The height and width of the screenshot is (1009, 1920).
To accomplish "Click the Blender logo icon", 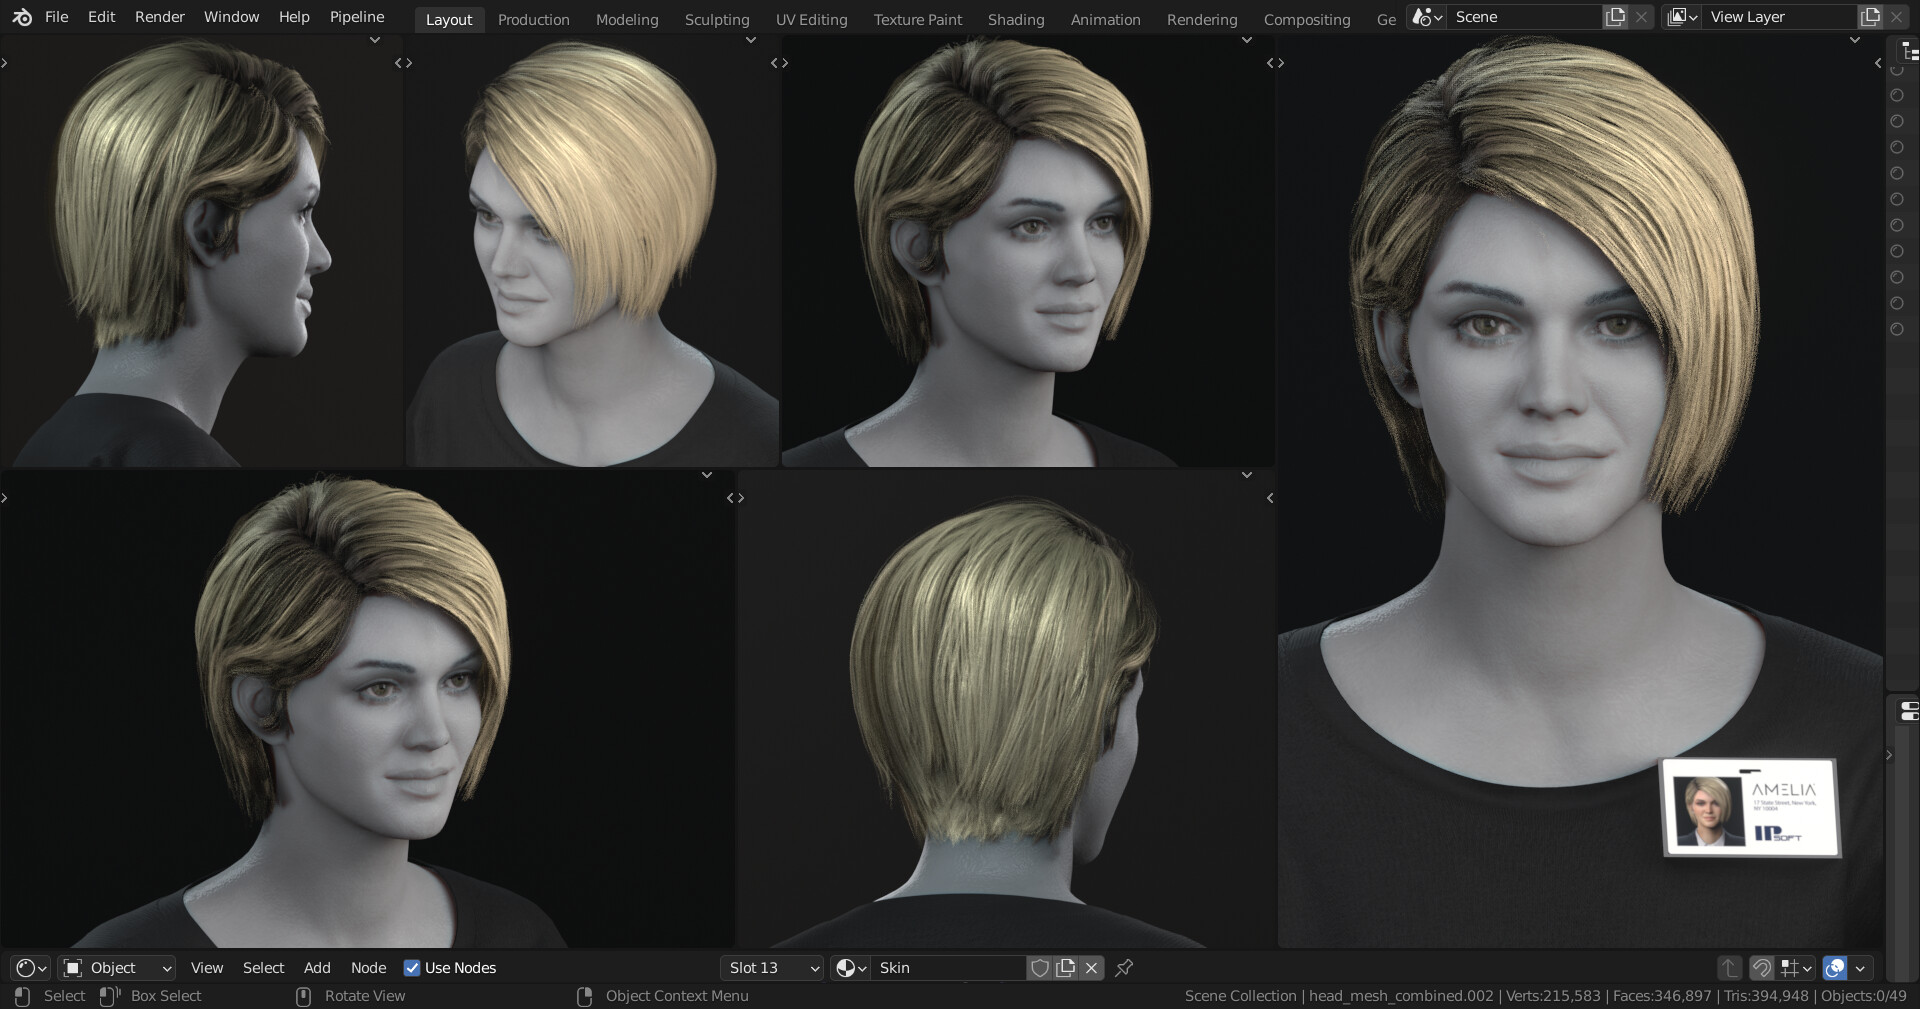I will (x=22, y=17).
